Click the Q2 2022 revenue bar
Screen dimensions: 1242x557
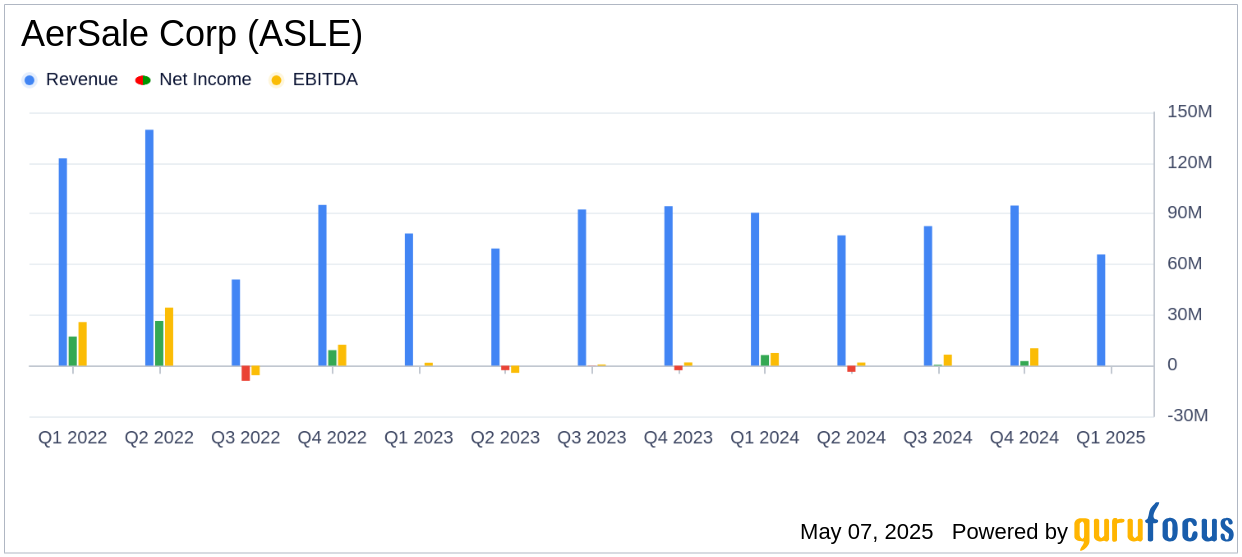click(x=149, y=248)
